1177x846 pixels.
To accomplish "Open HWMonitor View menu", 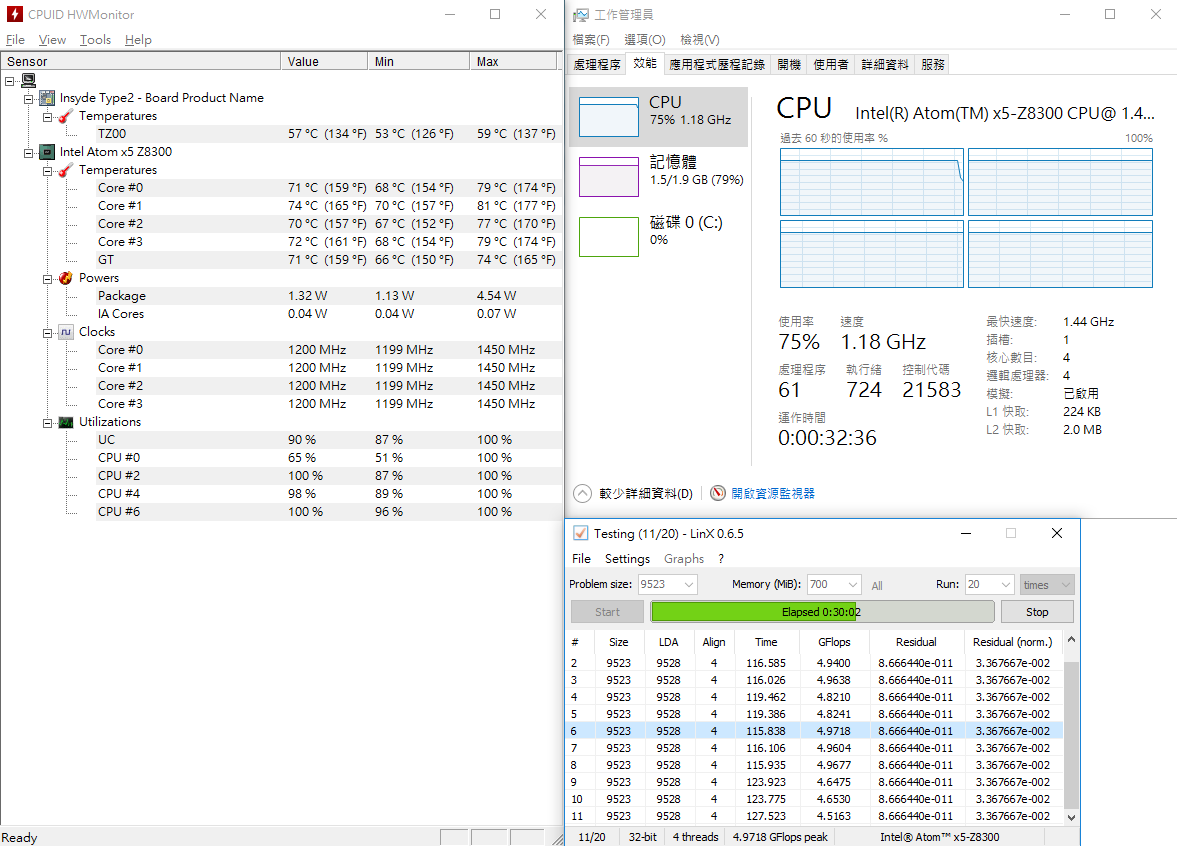I will point(52,40).
